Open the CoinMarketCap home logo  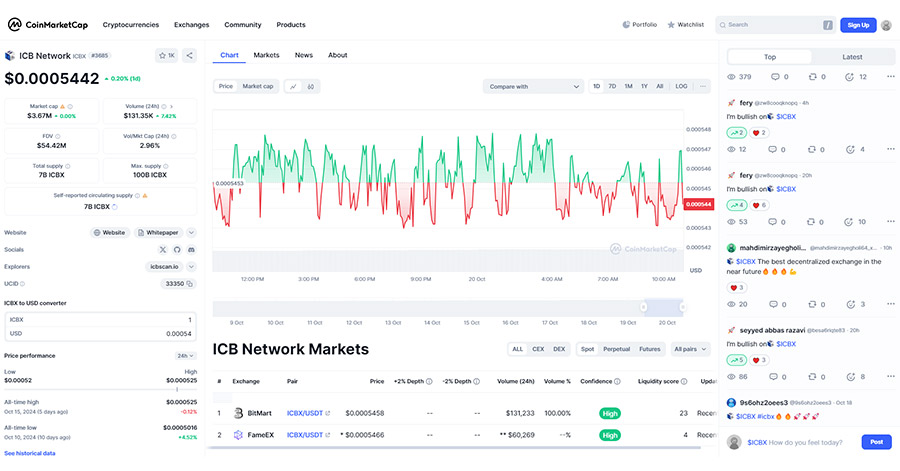[48, 25]
